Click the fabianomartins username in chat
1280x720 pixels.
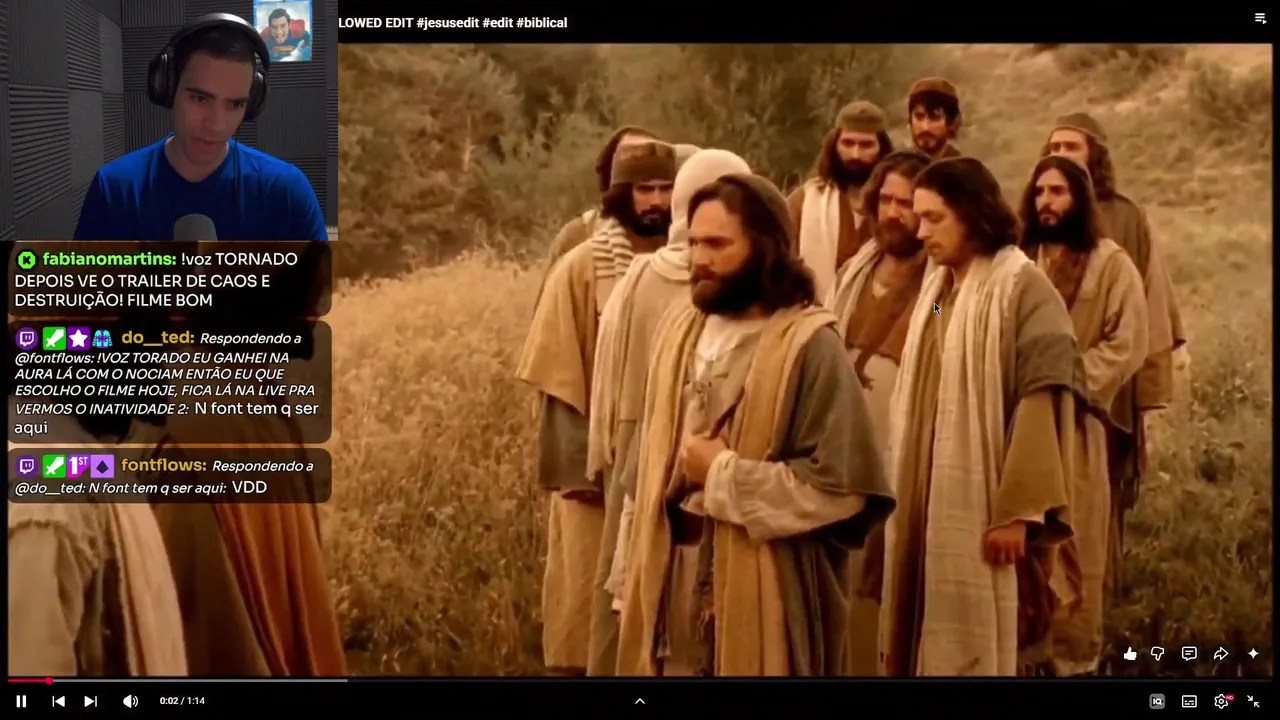109,259
